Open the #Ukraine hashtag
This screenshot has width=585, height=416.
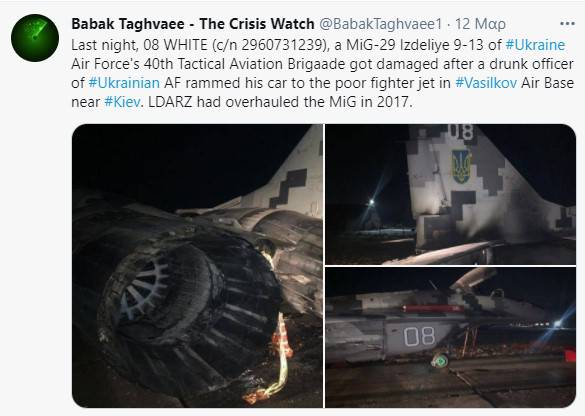(535, 45)
